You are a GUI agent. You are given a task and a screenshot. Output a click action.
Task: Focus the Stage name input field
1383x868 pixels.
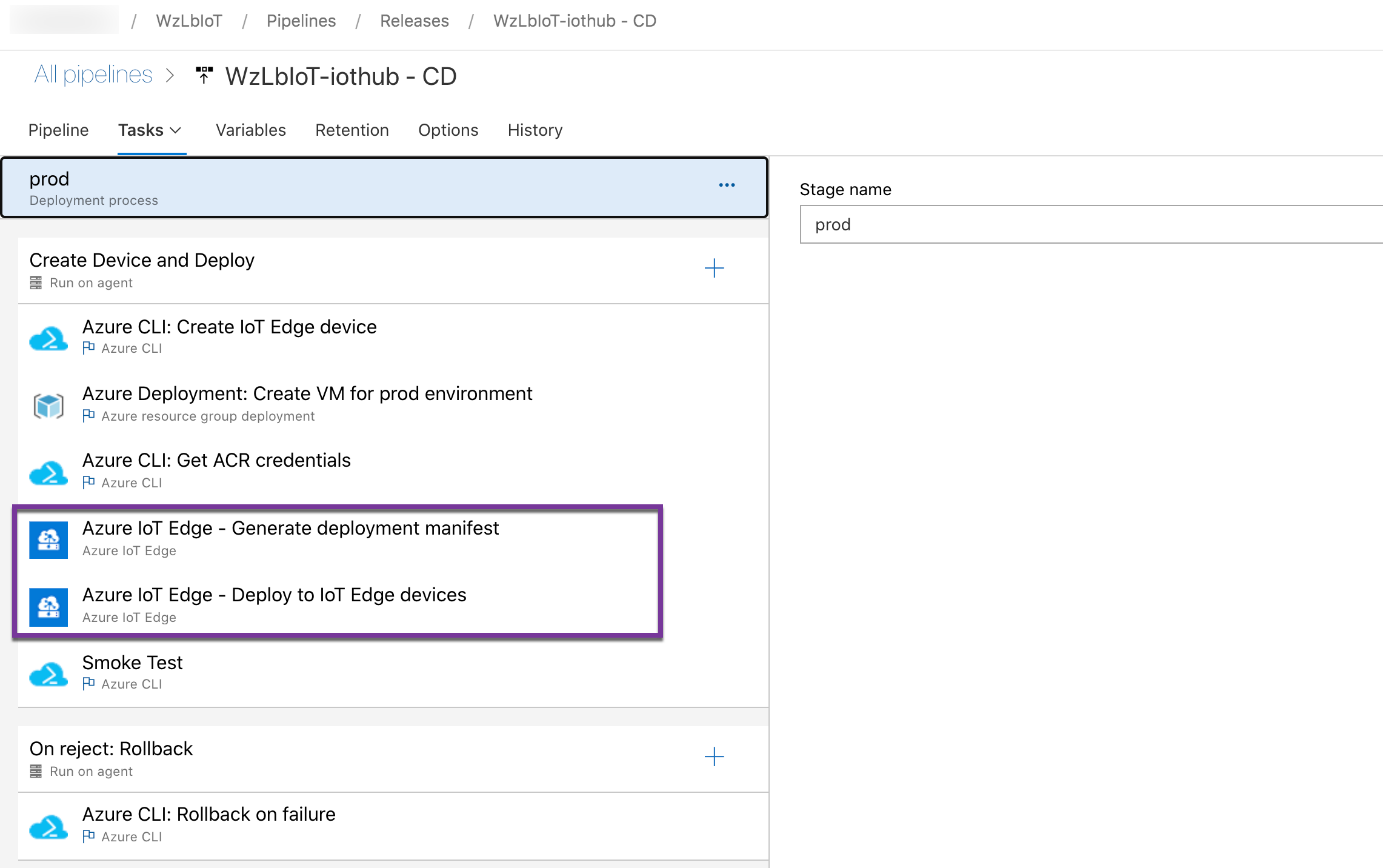coord(1091,225)
